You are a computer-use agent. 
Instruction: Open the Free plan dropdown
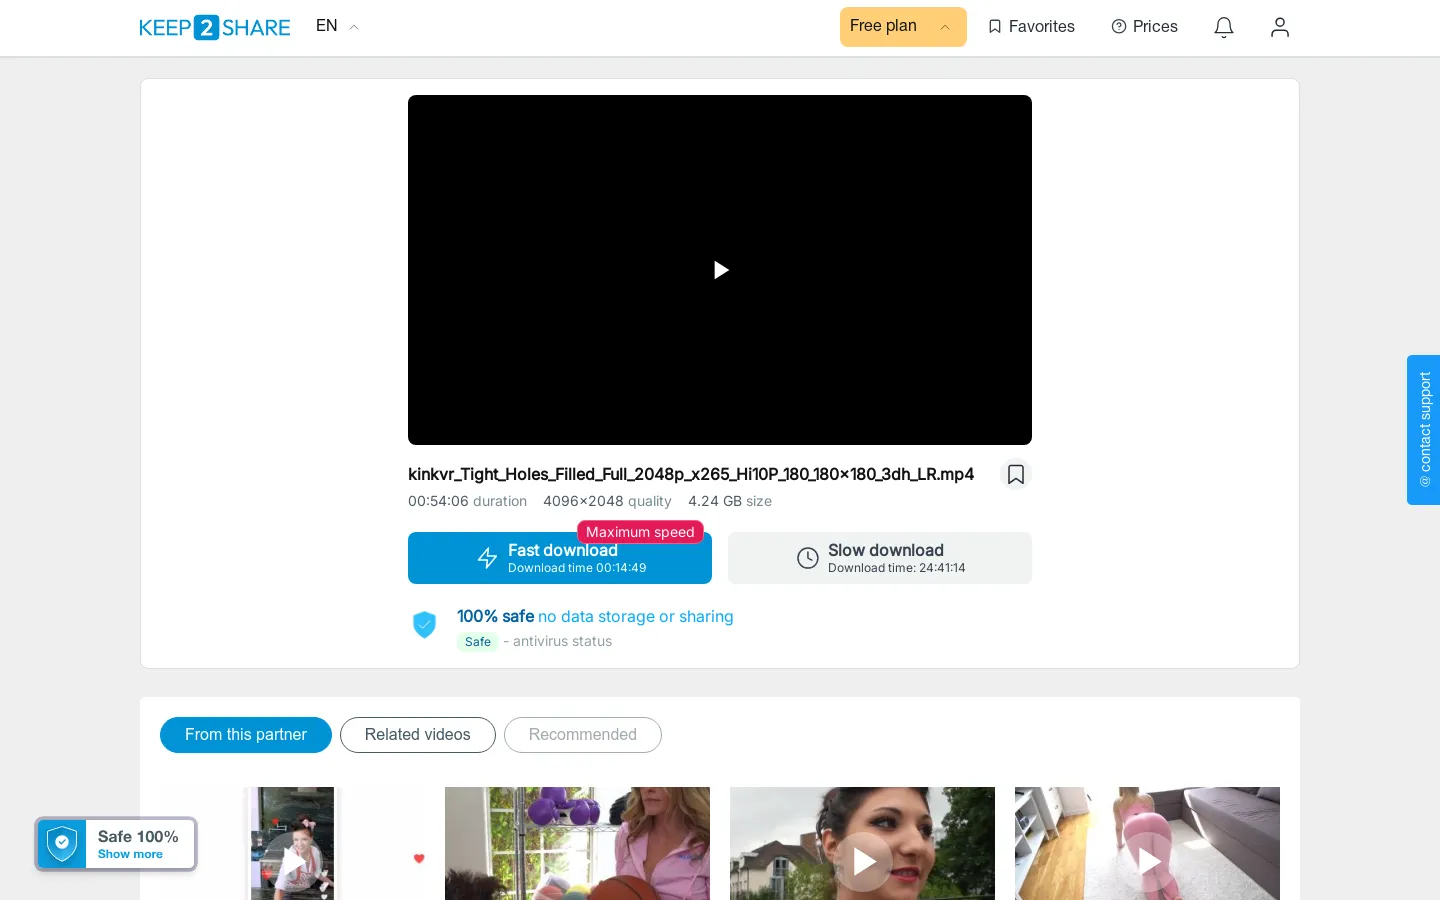[x=903, y=27]
